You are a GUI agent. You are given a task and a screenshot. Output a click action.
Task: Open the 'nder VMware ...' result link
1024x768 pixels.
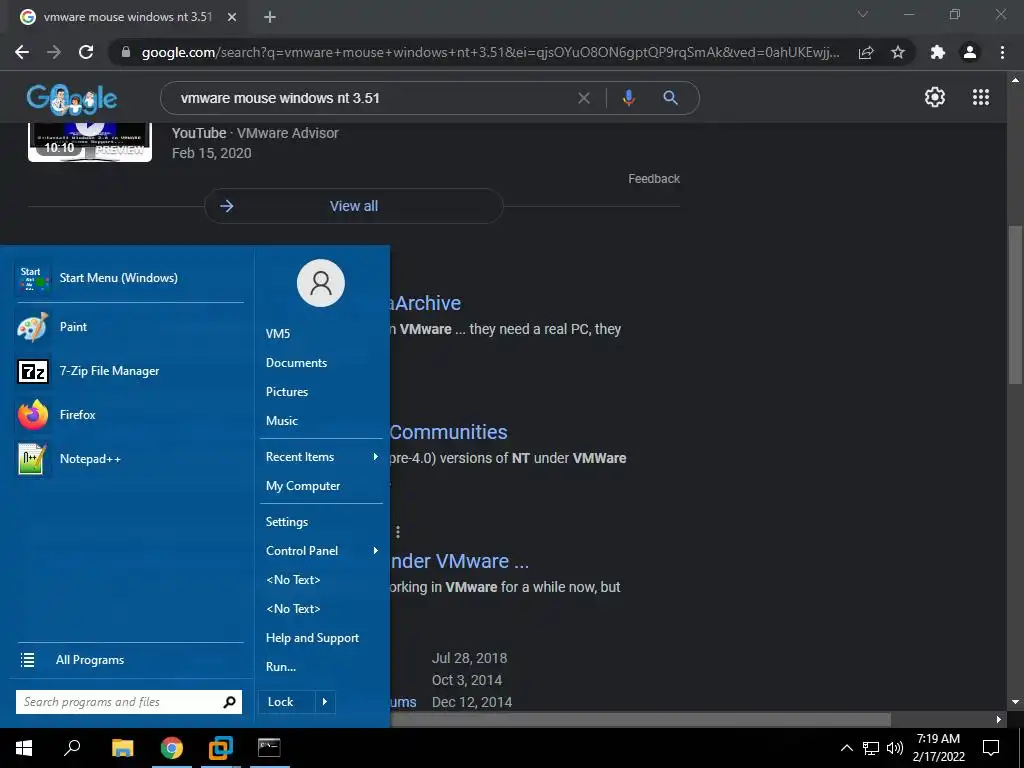point(459,562)
